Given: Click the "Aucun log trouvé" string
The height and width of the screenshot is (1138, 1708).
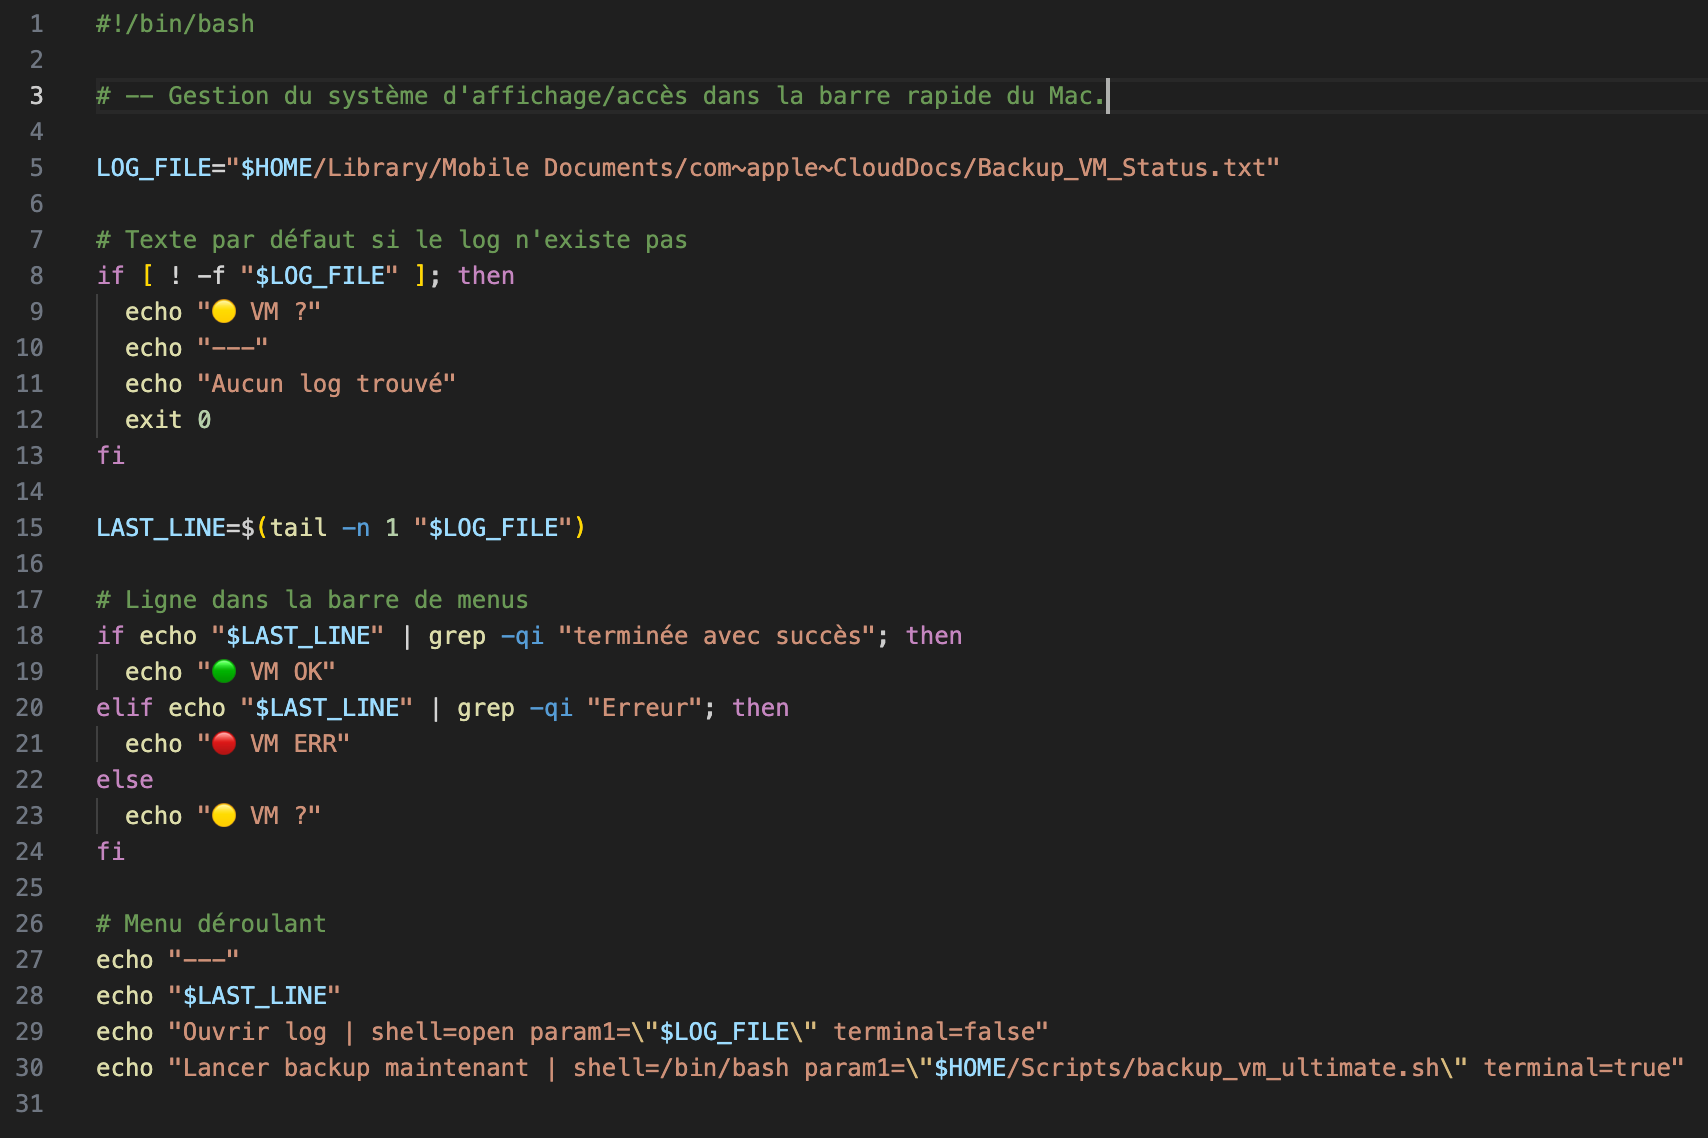Looking at the screenshot, I should pyautogui.click(x=326, y=384).
